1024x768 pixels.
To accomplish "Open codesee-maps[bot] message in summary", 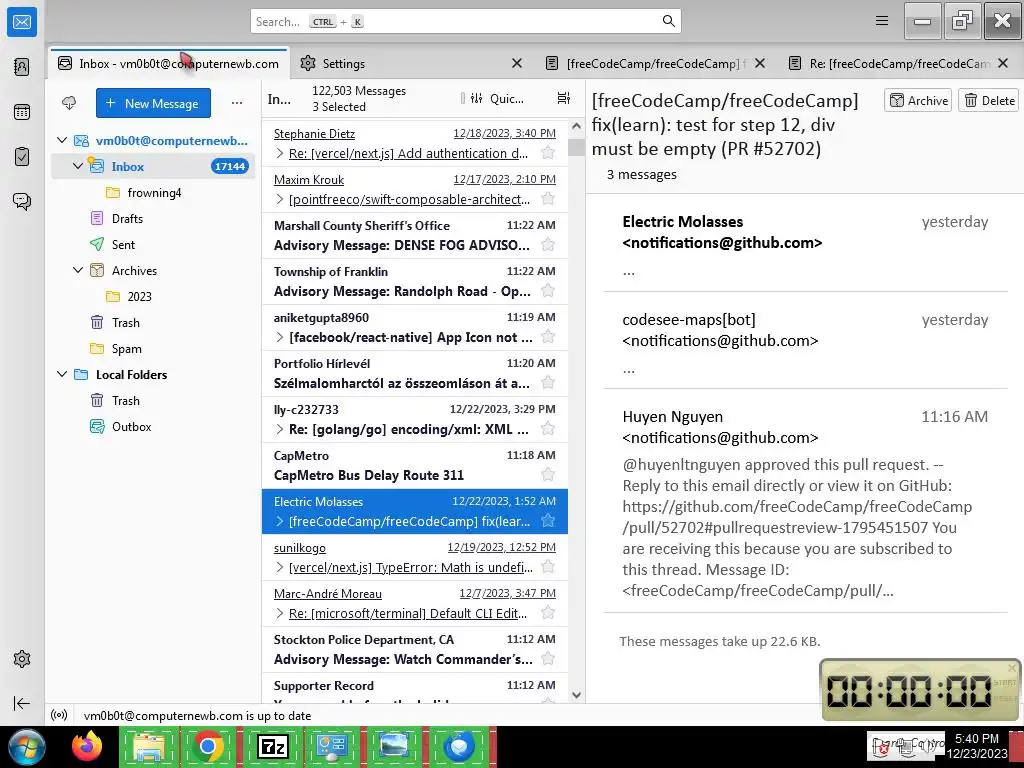I will [x=805, y=340].
